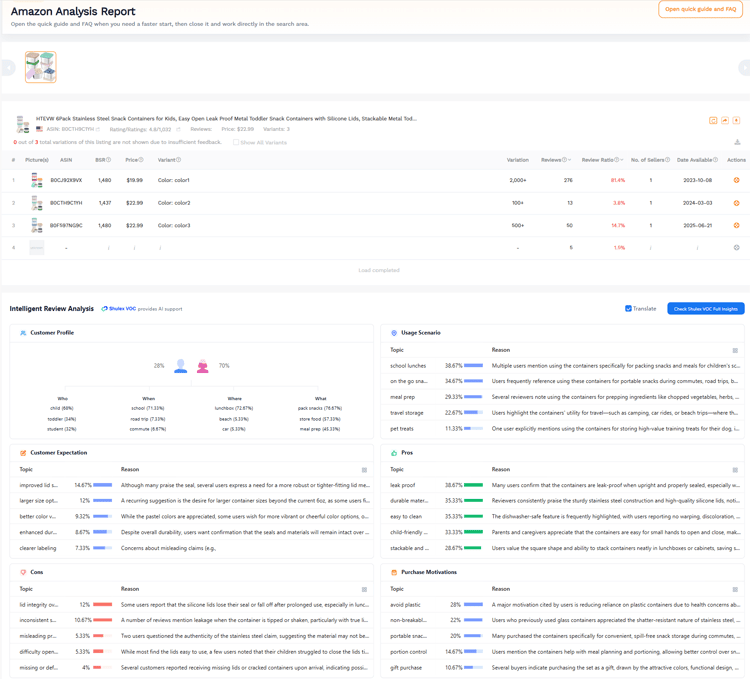Download the variations table via gray icon

click(x=737, y=142)
